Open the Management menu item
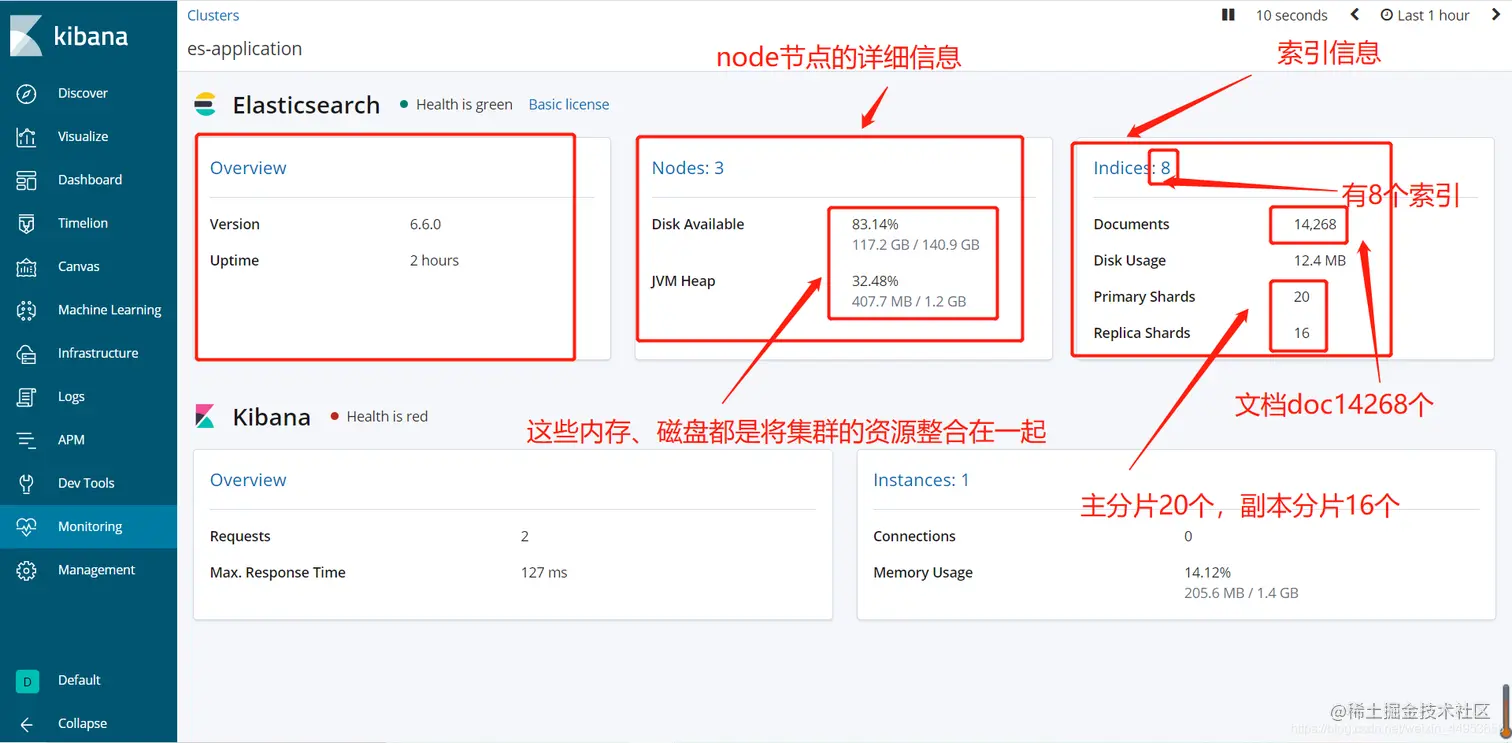The height and width of the screenshot is (743, 1512). [x=97, y=570]
